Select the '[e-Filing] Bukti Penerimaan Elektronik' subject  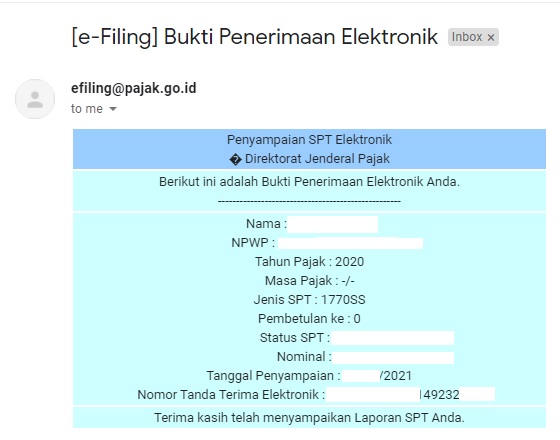pos(254,37)
